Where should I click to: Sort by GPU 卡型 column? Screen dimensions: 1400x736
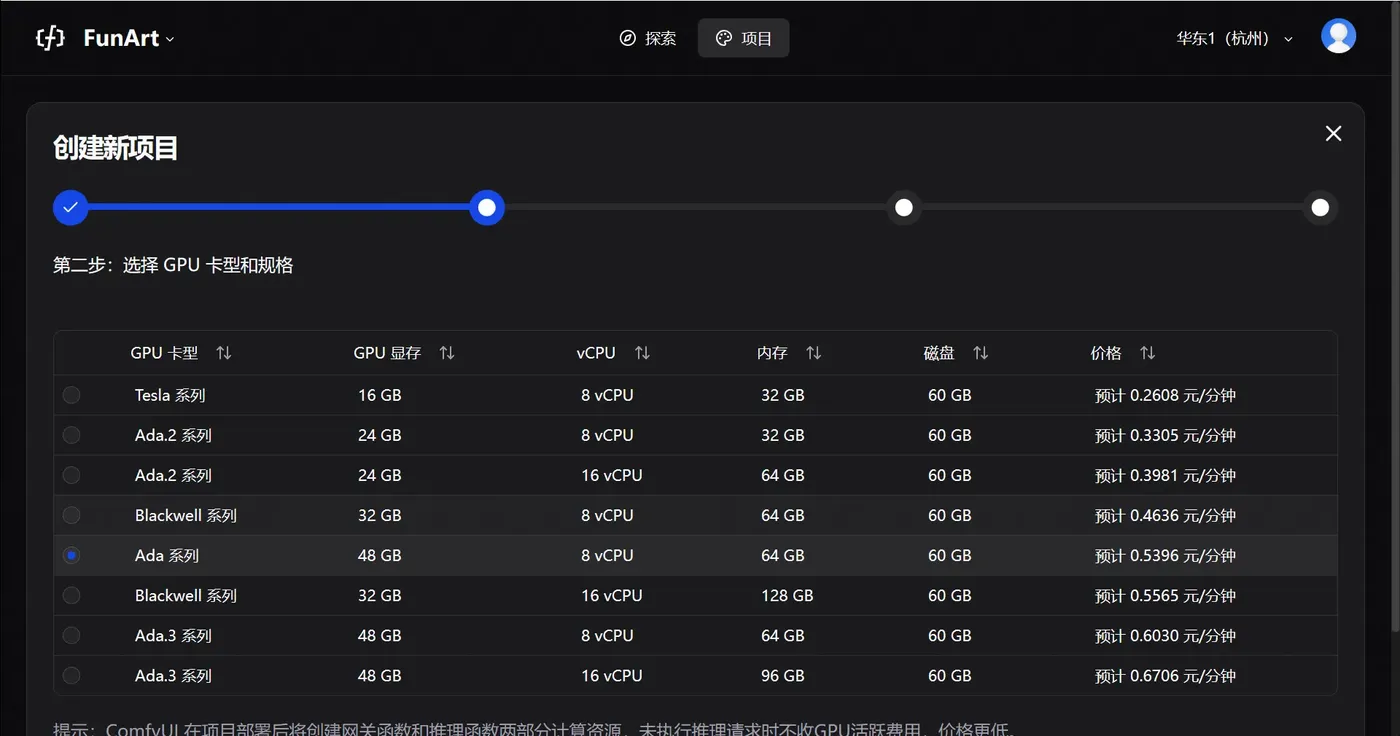[224, 353]
